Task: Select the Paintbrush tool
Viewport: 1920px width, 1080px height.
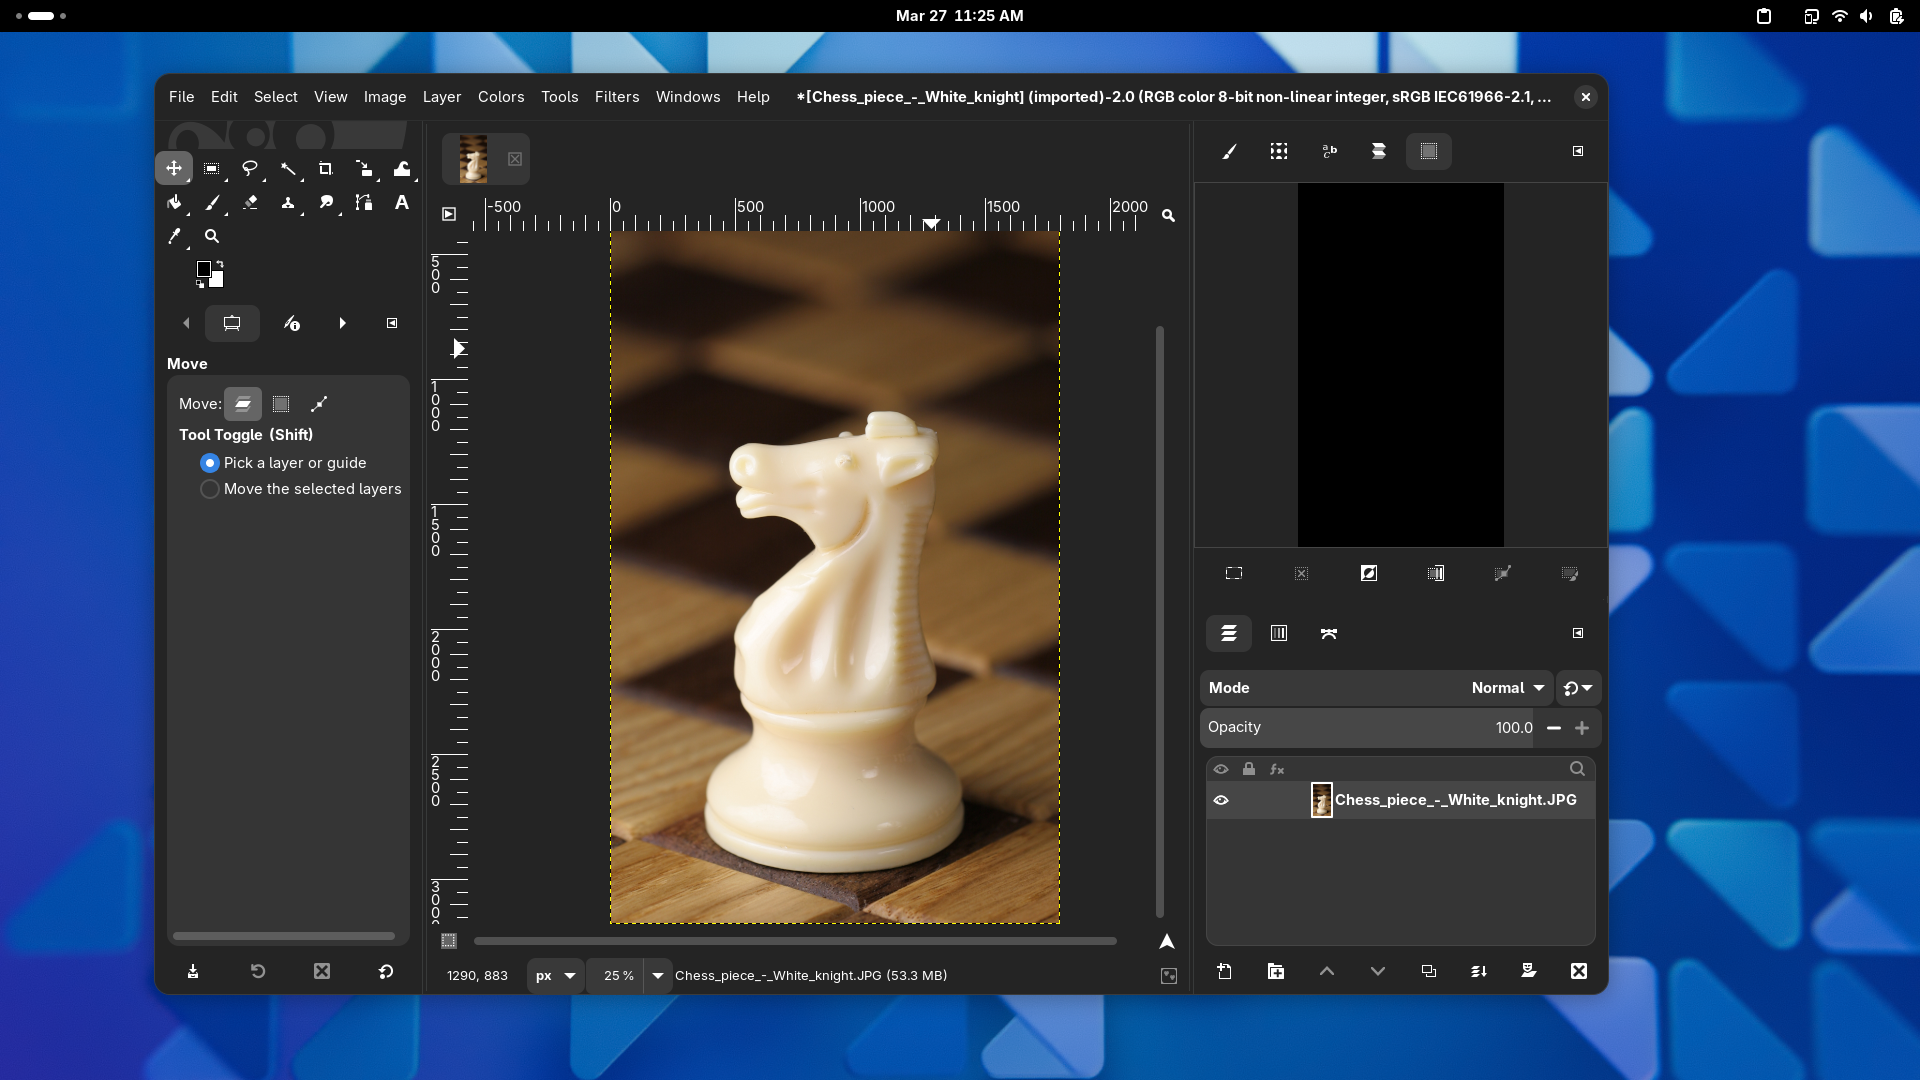Action: tap(213, 203)
